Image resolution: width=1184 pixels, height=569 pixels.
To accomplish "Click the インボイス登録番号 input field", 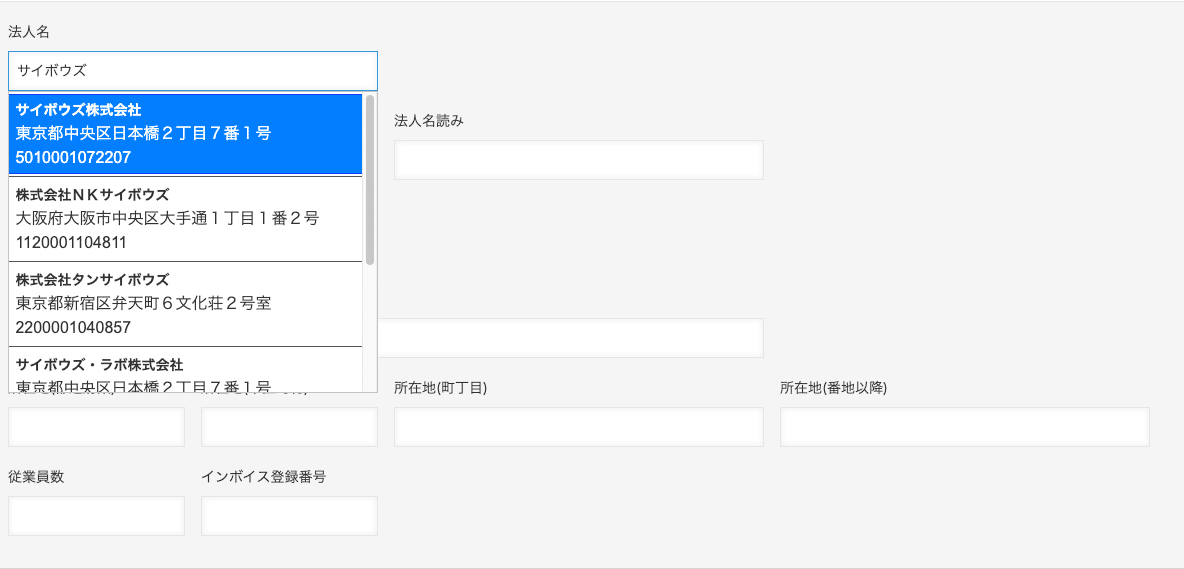I will pyautogui.click(x=289, y=516).
